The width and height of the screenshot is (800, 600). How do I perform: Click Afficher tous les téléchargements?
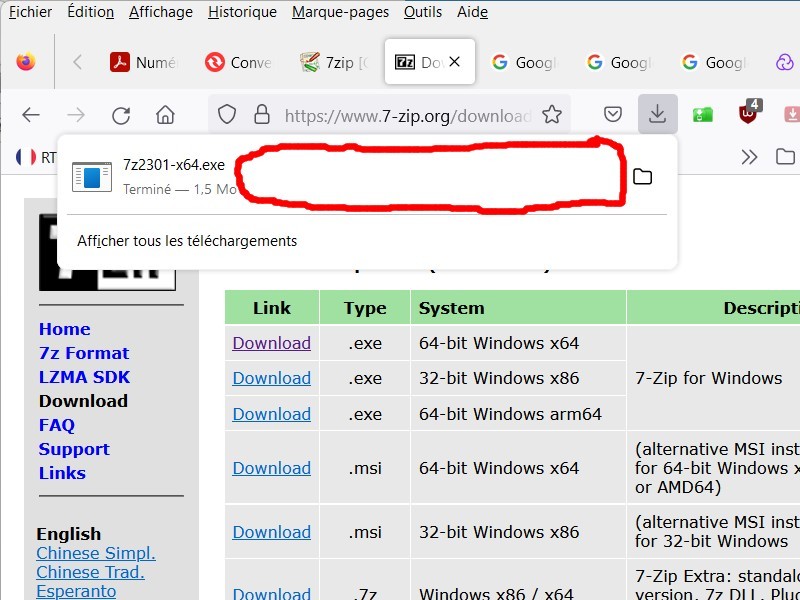tap(187, 241)
